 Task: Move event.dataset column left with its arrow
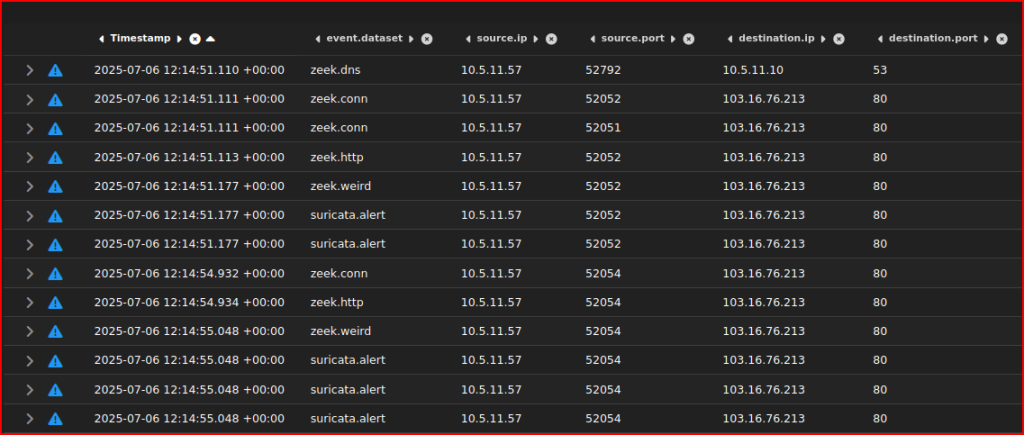[318, 39]
